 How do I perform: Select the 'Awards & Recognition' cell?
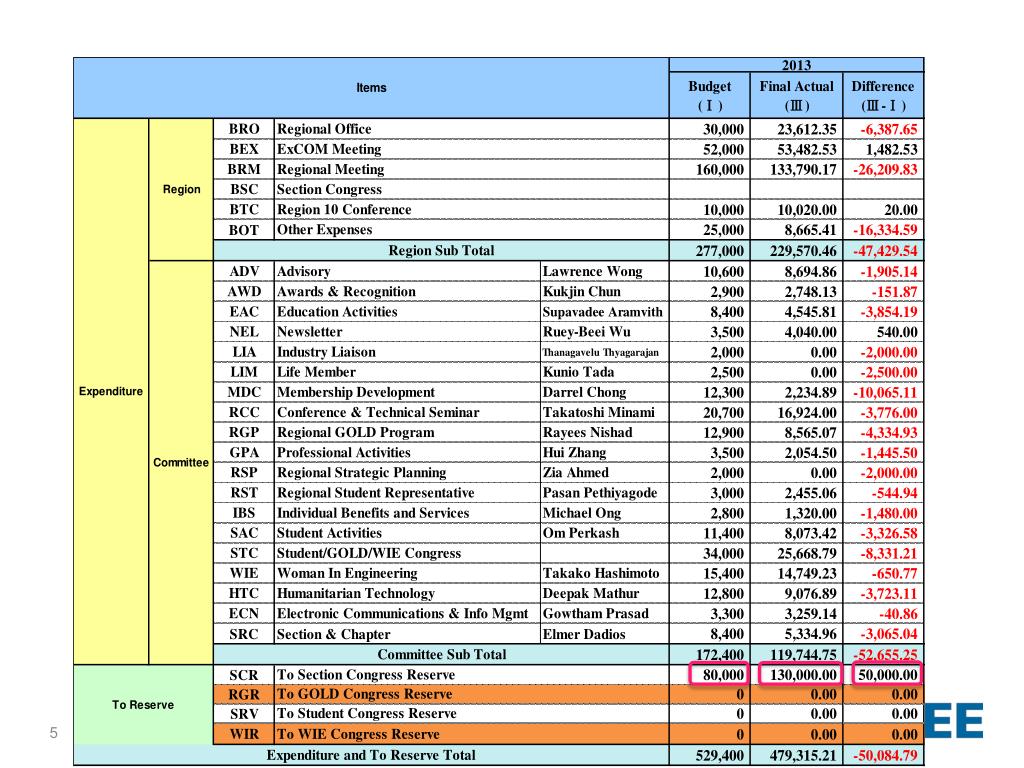[x=408, y=291]
